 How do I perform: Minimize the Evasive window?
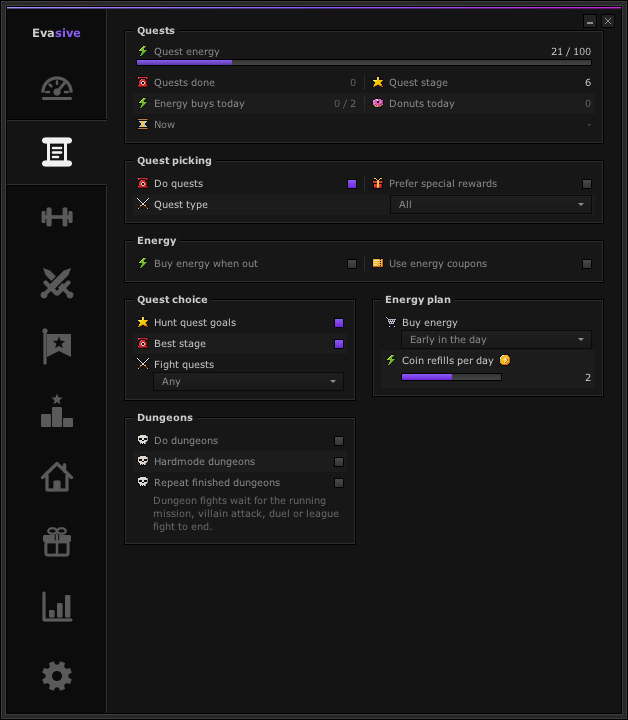[x=590, y=21]
